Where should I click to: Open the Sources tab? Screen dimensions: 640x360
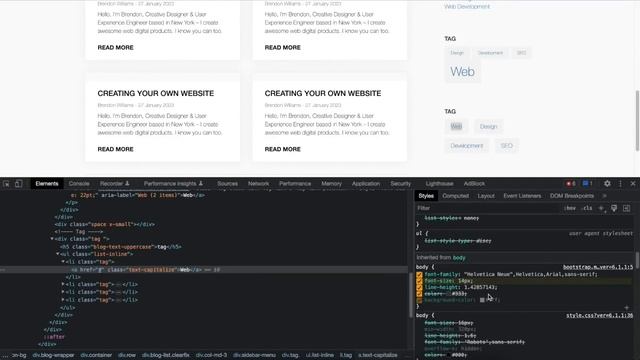pos(227,184)
